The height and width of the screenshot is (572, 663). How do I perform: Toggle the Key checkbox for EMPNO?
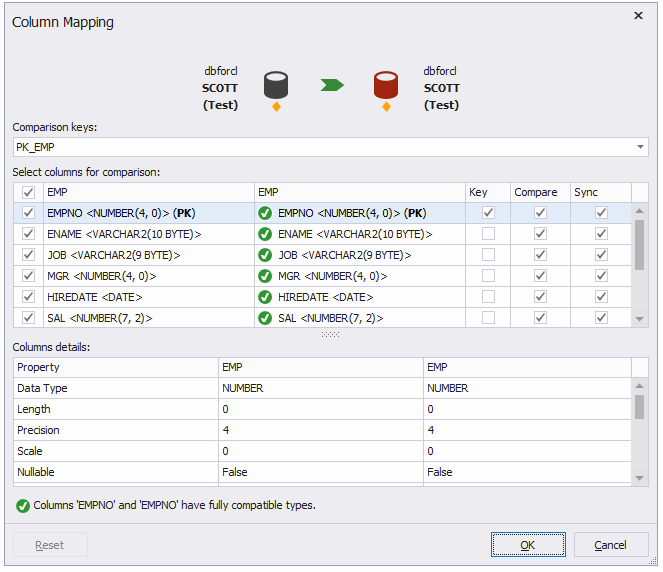pos(488,213)
